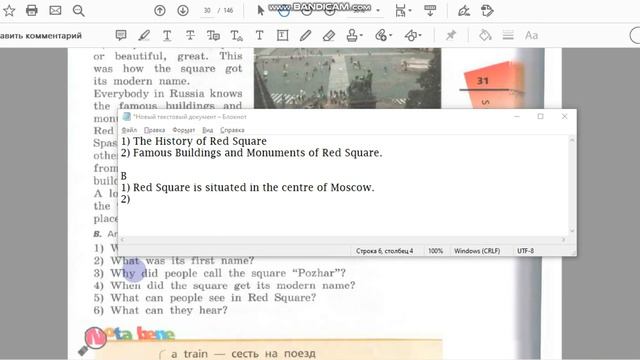Screen dimensions: 640x360
Task: Place cursor on the lone 'B' line in Notepad
Action: 124,176
